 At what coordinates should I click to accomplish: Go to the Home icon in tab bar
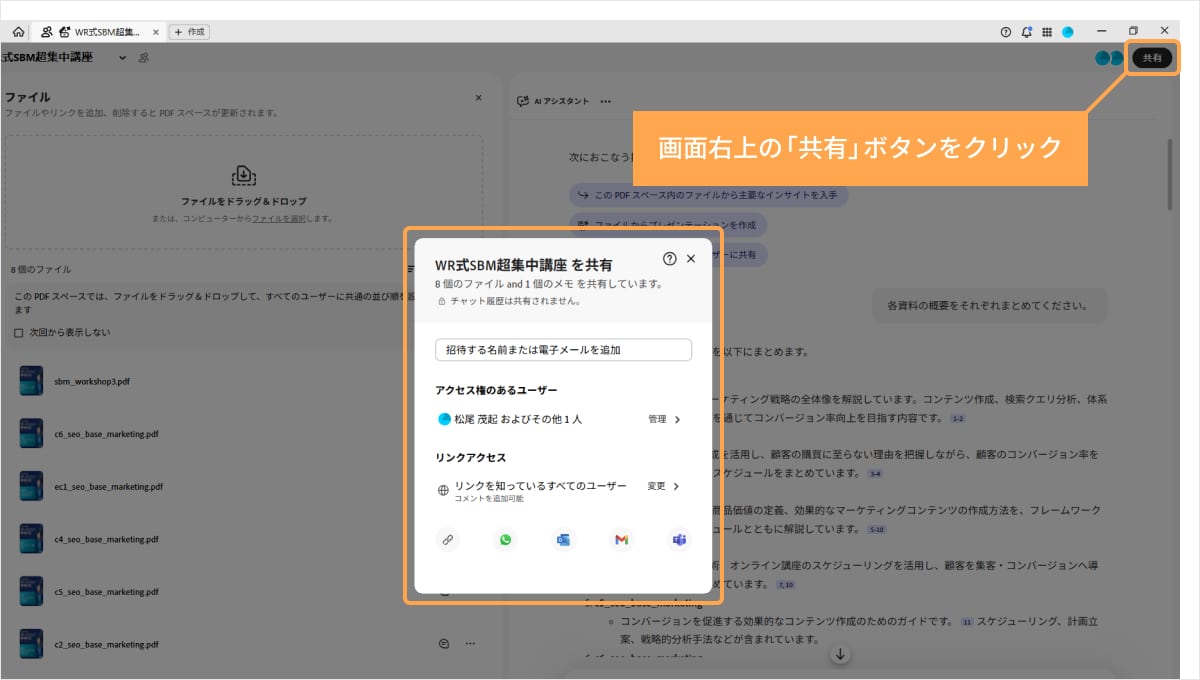pos(18,32)
